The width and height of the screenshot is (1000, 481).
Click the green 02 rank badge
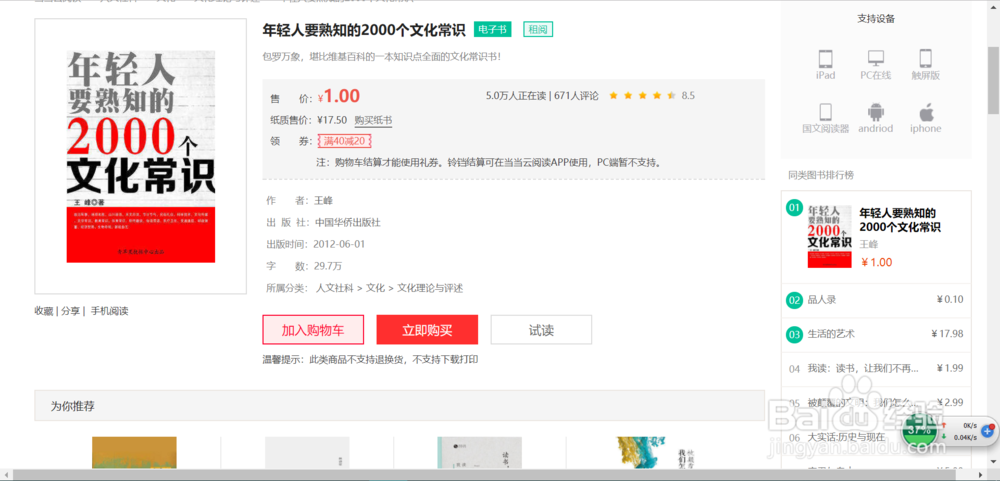click(x=794, y=300)
